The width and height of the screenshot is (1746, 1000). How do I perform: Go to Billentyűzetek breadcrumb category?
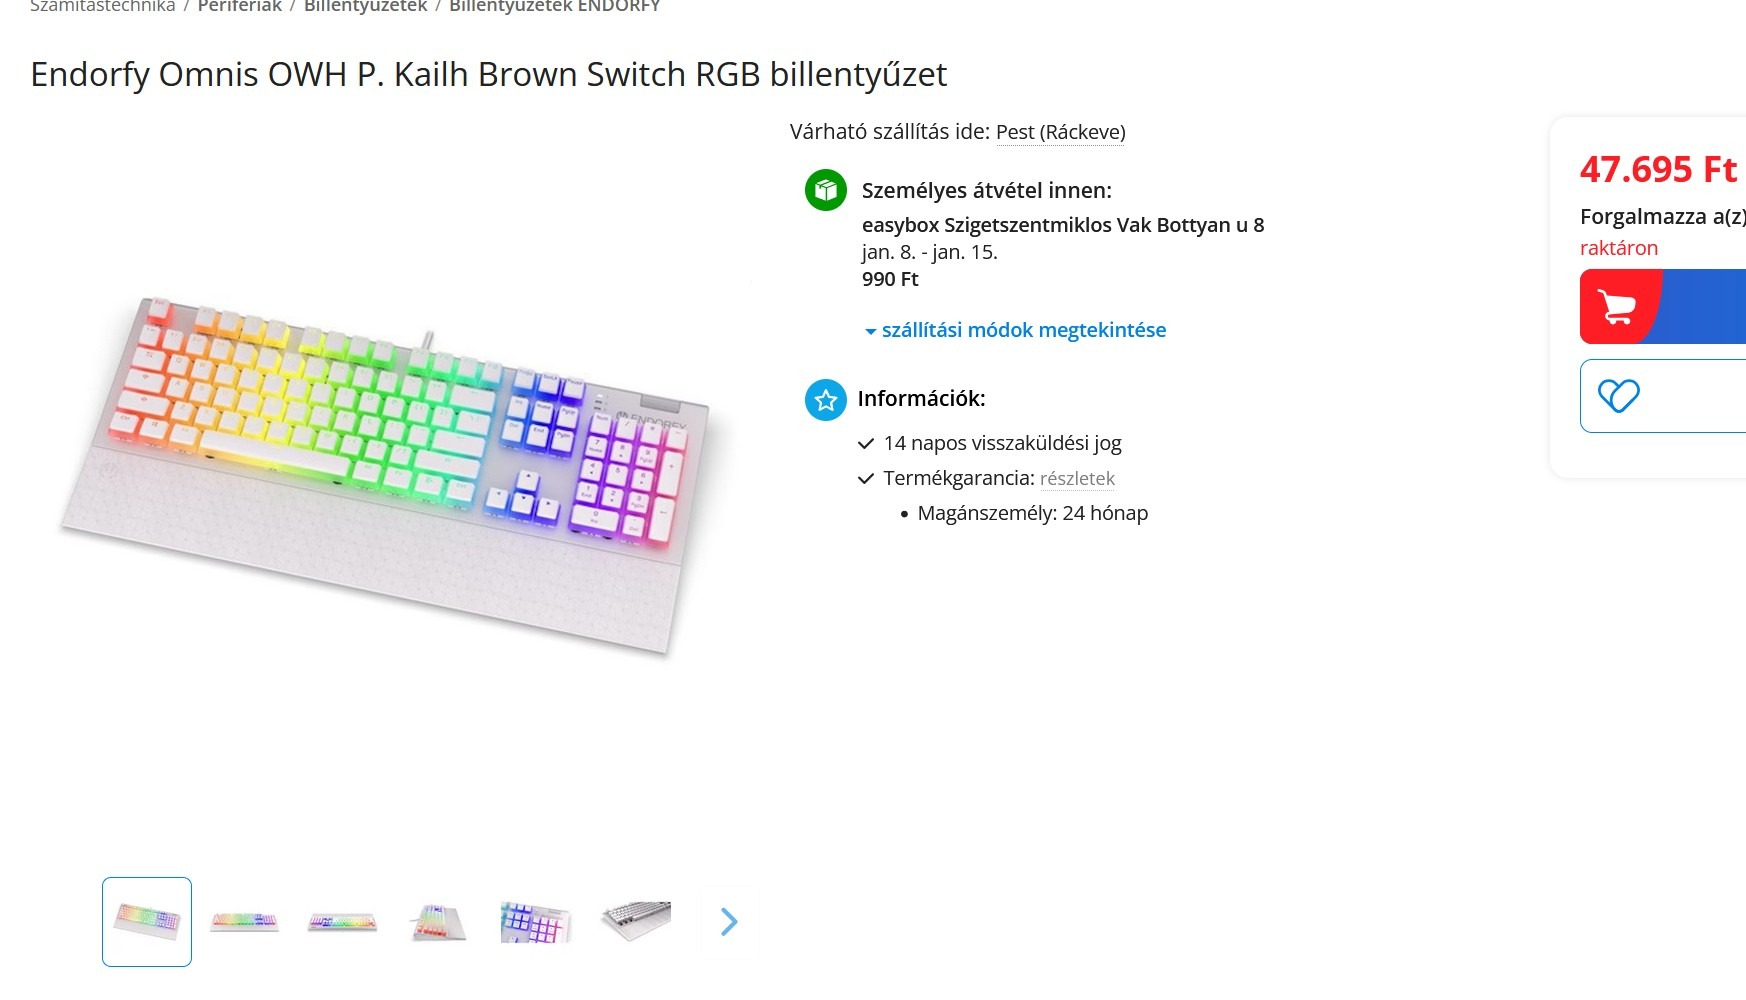(x=365, y=6)
